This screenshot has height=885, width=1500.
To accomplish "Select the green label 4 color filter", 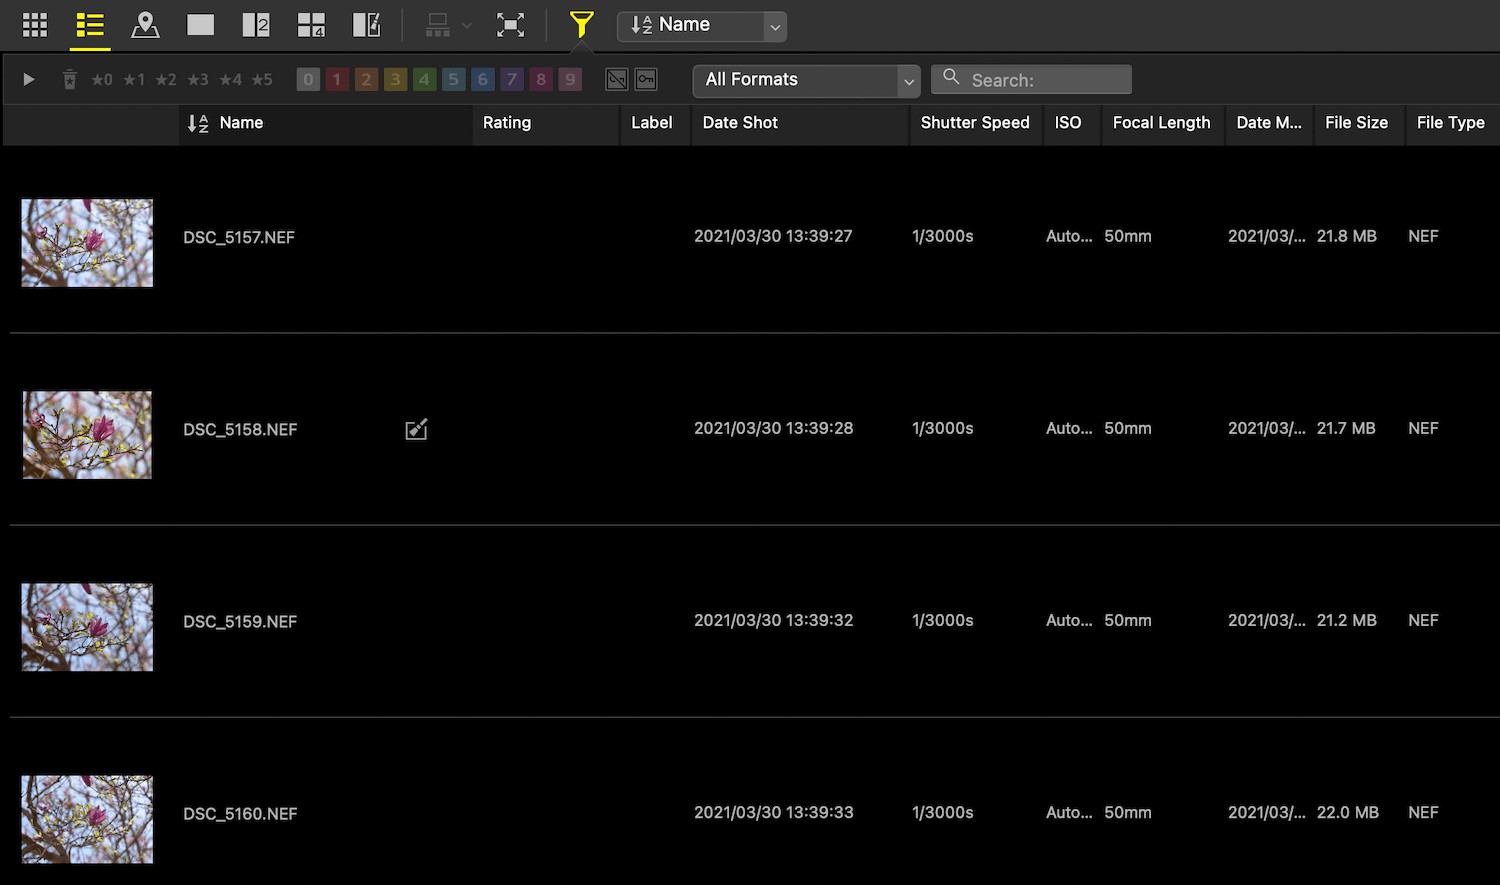I will 424,79.
